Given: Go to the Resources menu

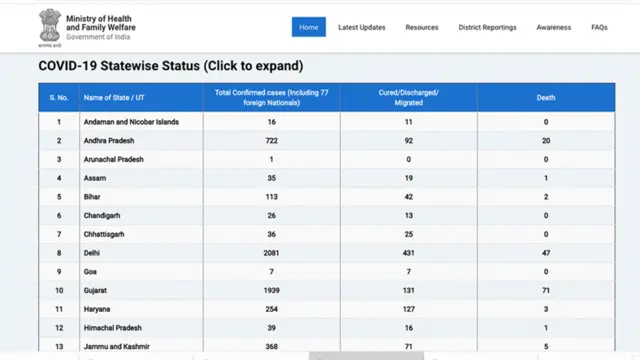Looking at the screenshot, I should tap(422, 27).
